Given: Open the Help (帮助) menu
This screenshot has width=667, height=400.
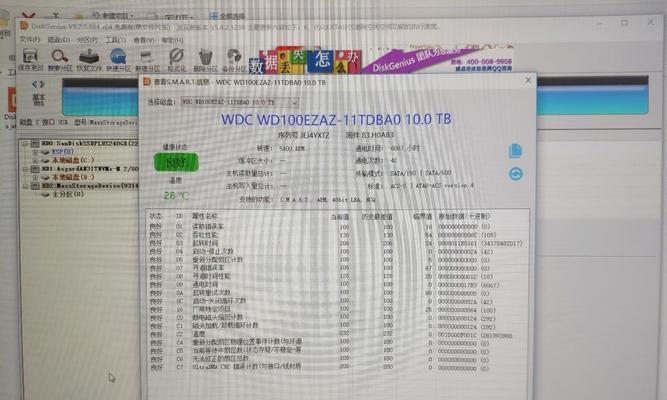Looking at the screenshot, I should 172,40.
